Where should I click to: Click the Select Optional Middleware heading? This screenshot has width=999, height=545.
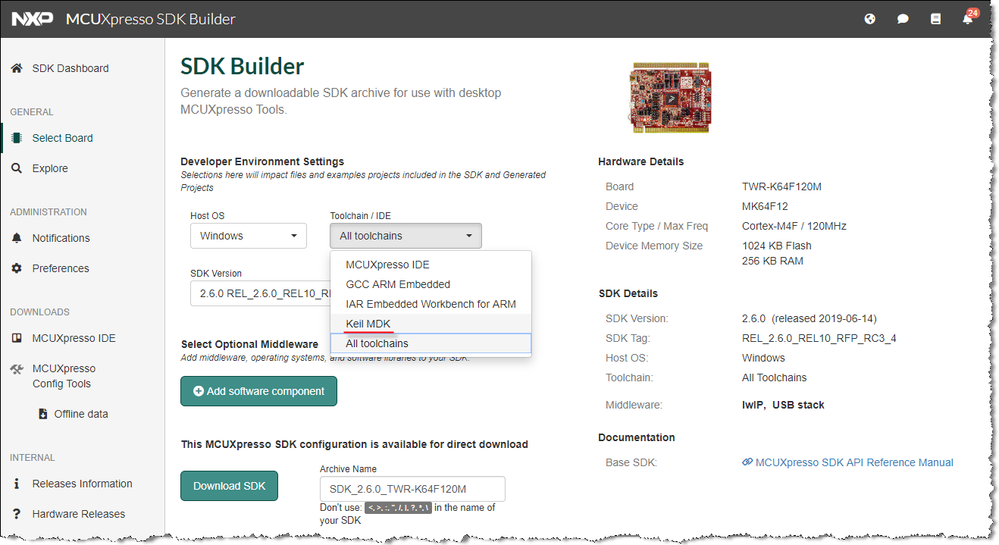(x=250, y=344)
